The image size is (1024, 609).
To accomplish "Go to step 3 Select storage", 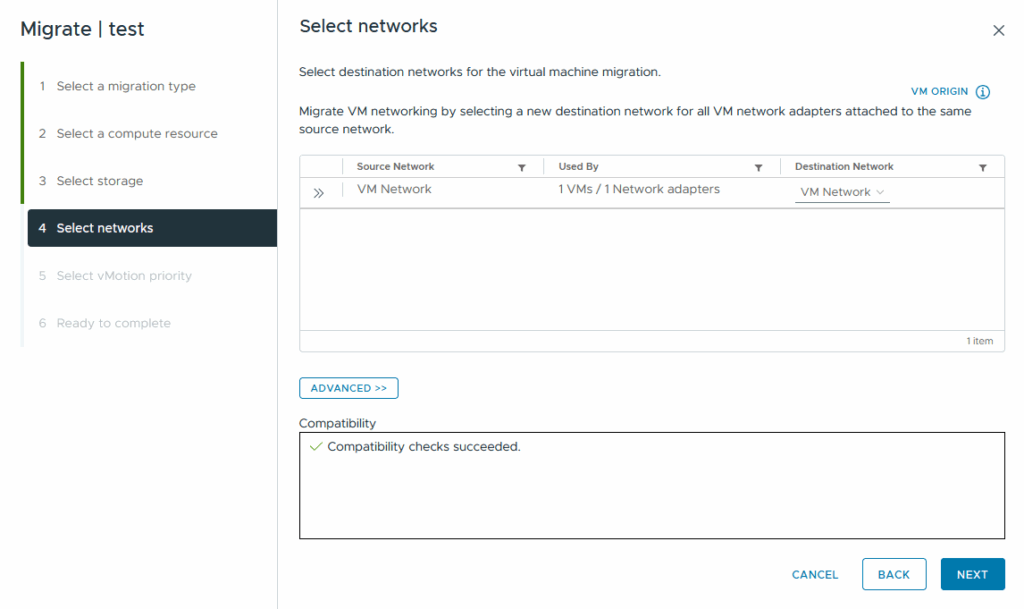I will pyautogui.click(x=91, y=181).
